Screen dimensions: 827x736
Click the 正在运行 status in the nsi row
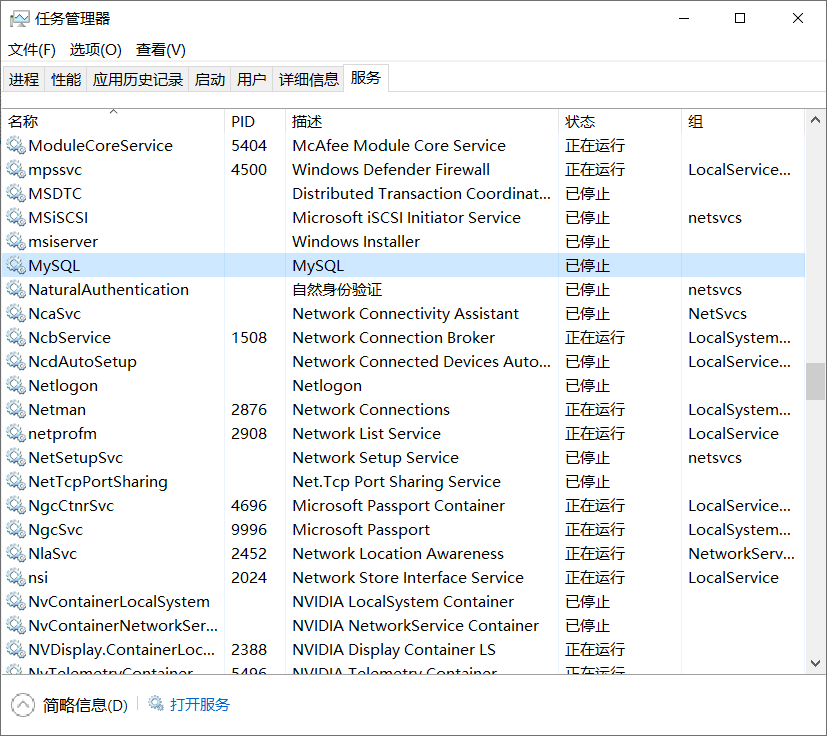point(594,578)
